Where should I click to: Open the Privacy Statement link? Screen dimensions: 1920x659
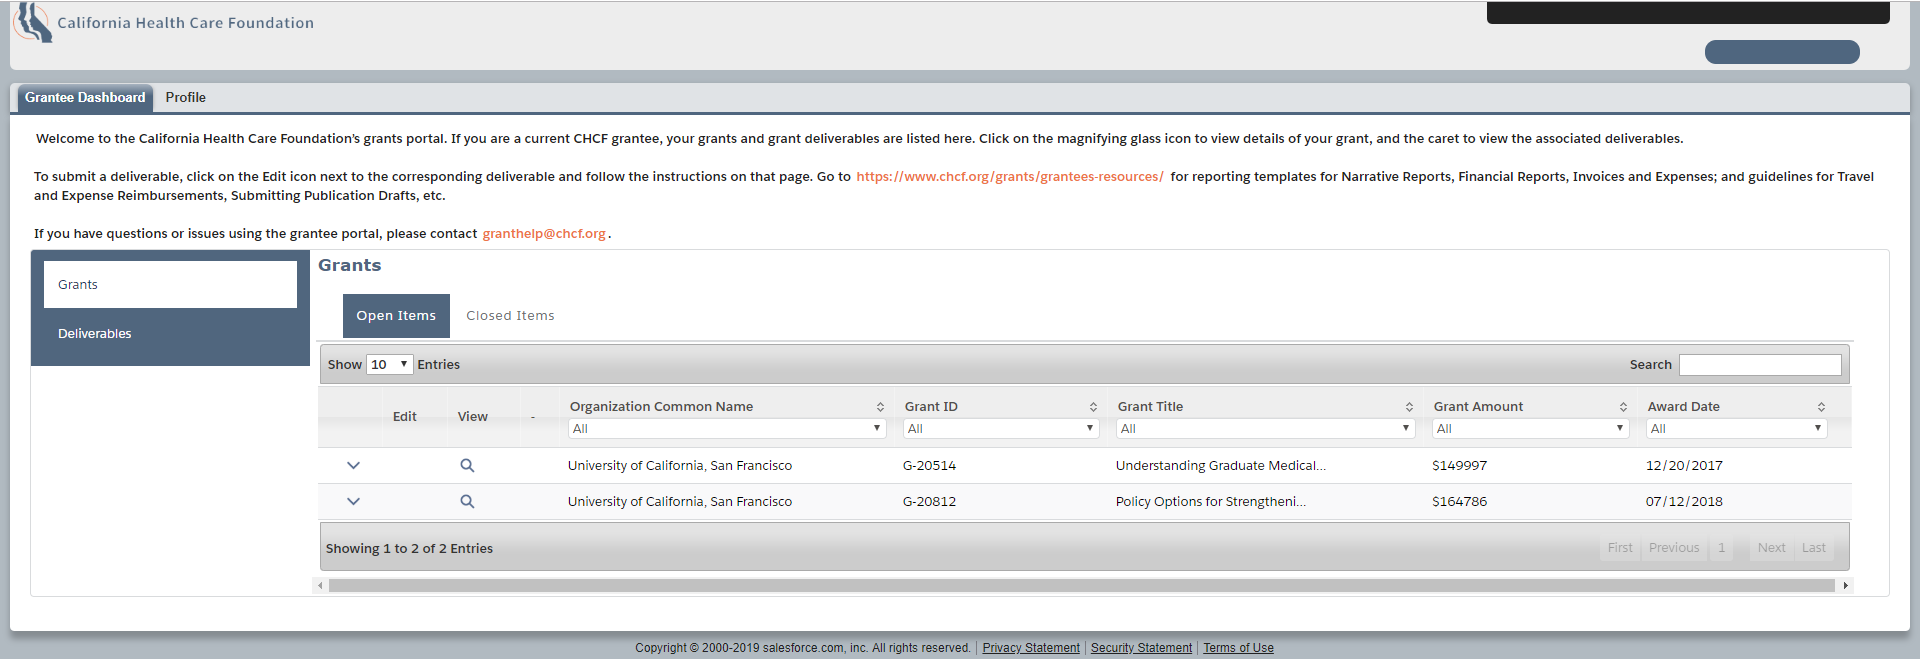(1031, 648)
